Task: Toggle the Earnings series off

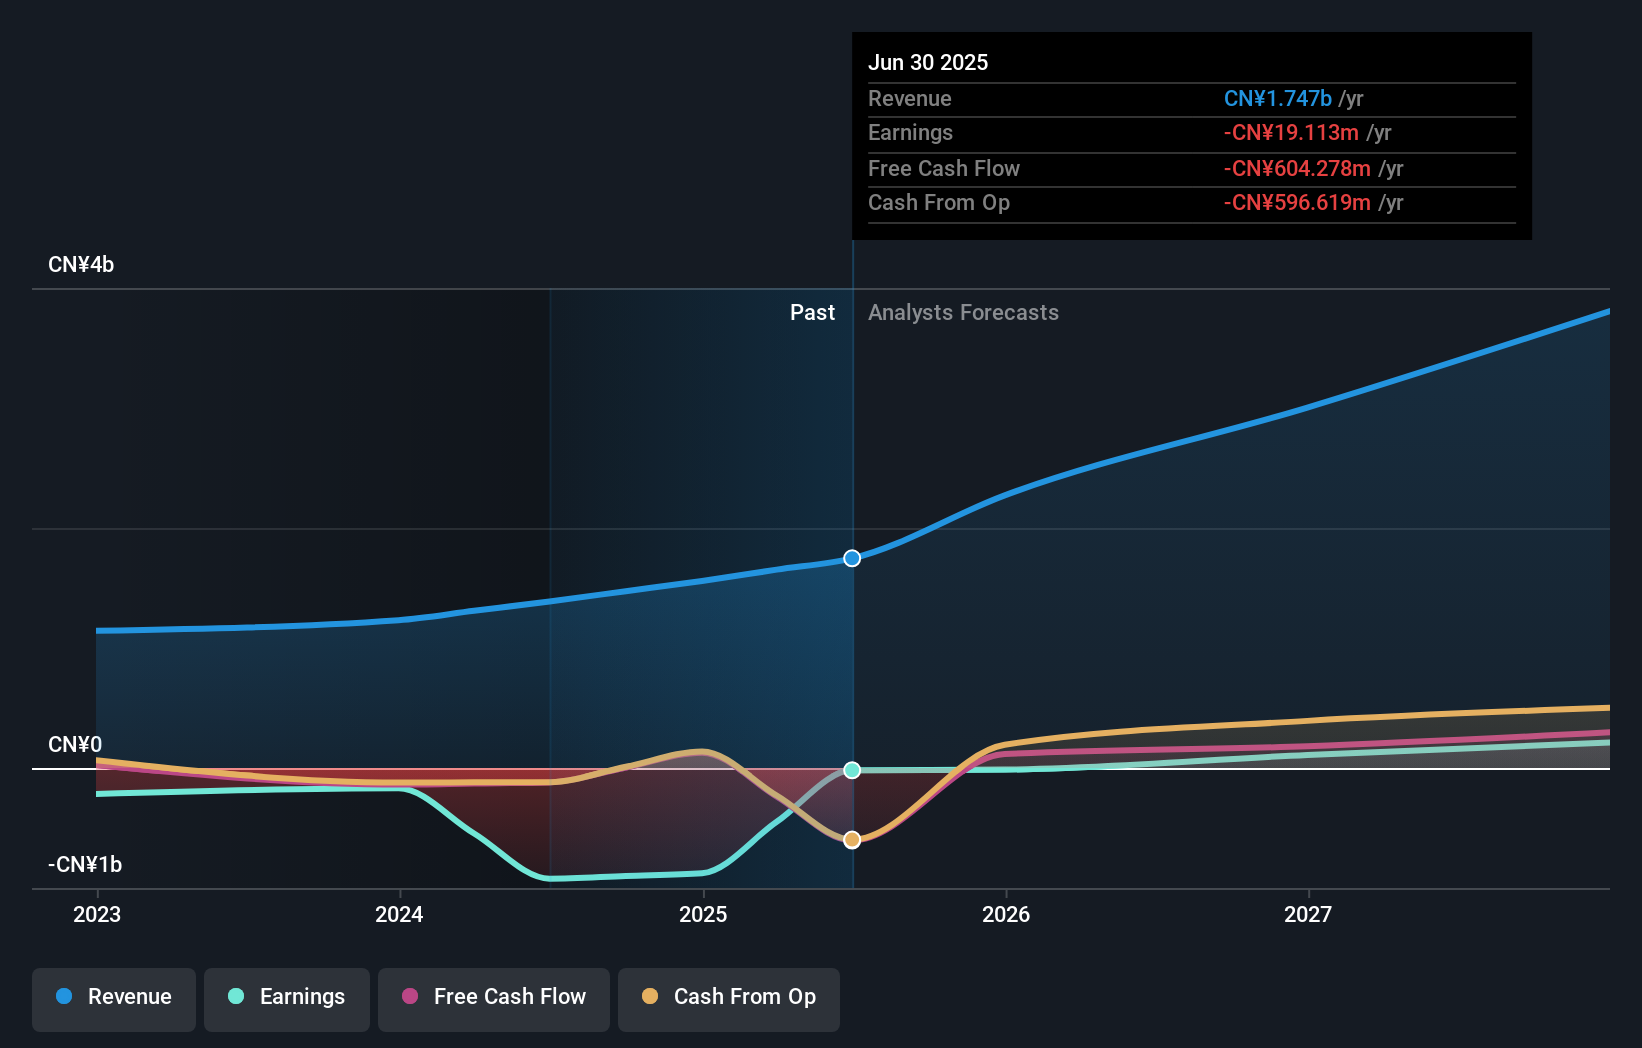Action: click(287, 999)
